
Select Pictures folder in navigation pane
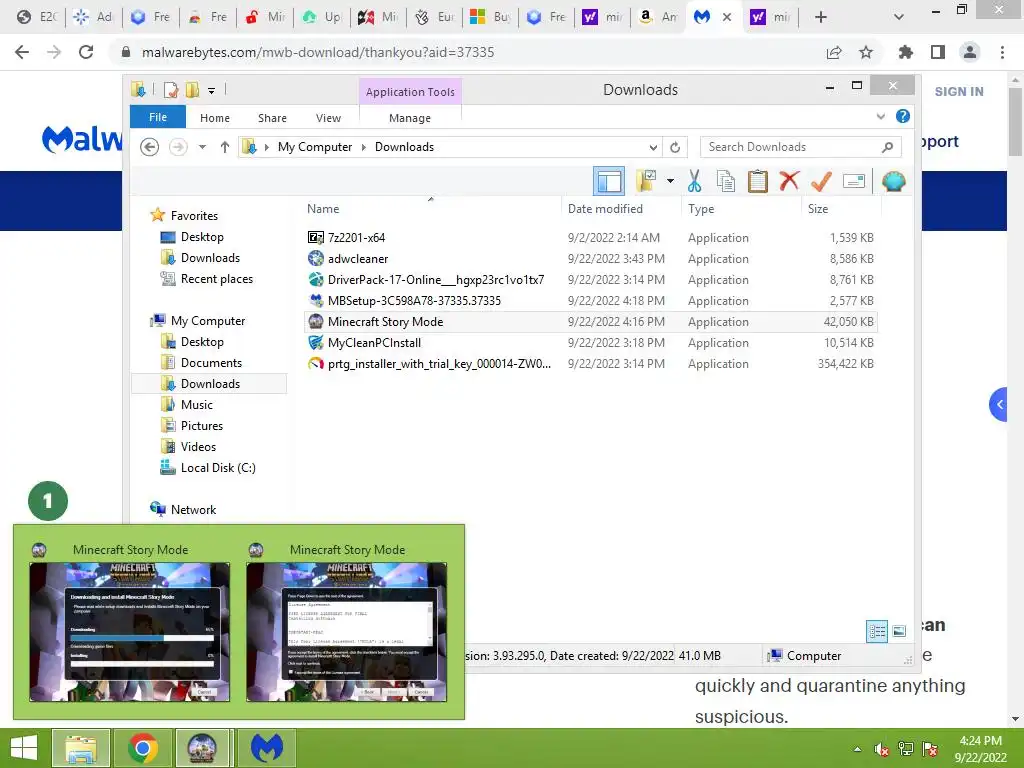point(202,425)
